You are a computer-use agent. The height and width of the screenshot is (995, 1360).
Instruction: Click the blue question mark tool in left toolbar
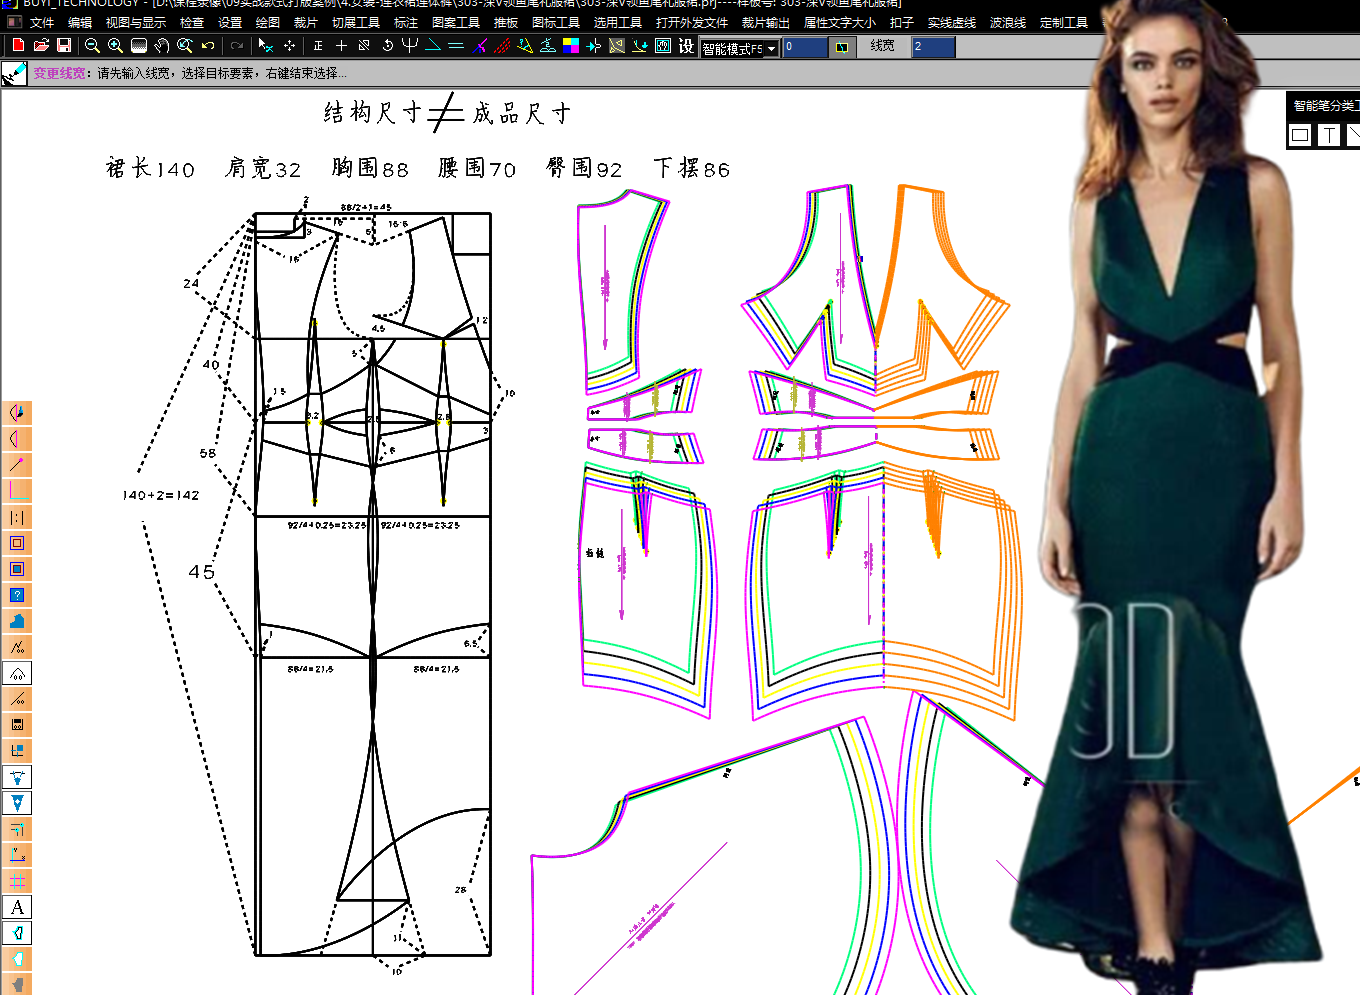[x=17, y=595]
